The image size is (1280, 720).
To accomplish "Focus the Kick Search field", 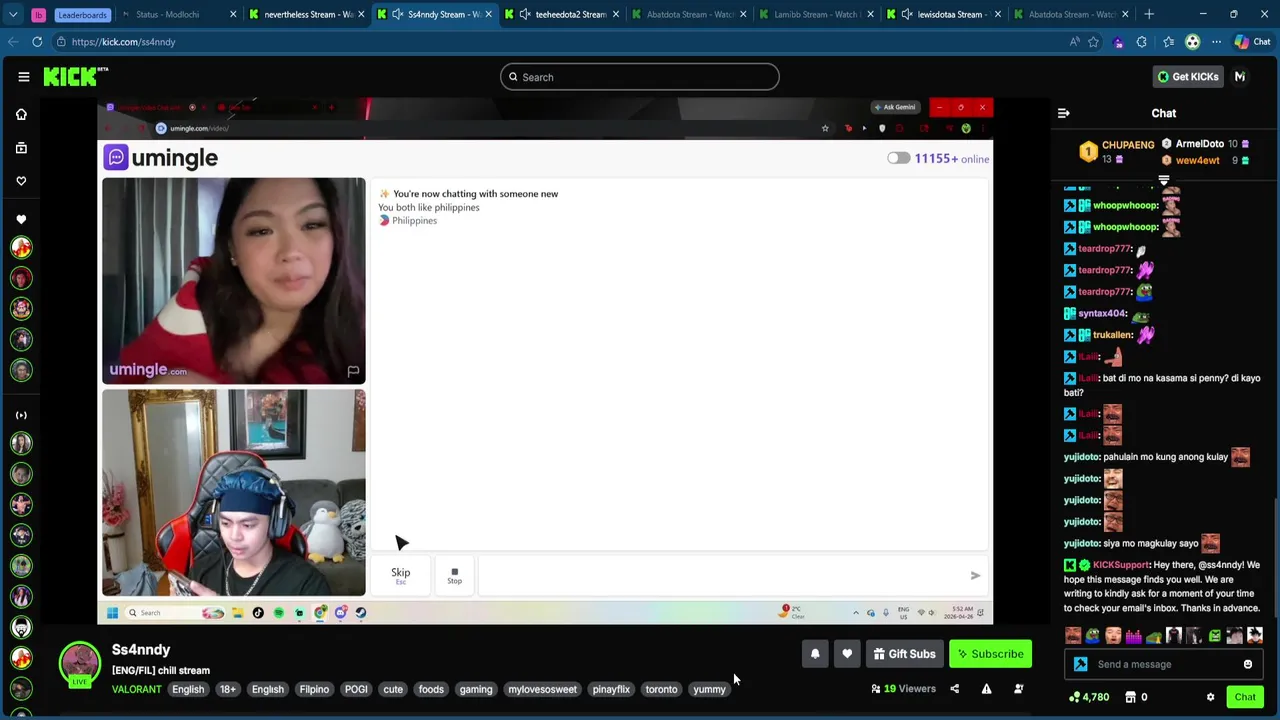I will (640, 77).
